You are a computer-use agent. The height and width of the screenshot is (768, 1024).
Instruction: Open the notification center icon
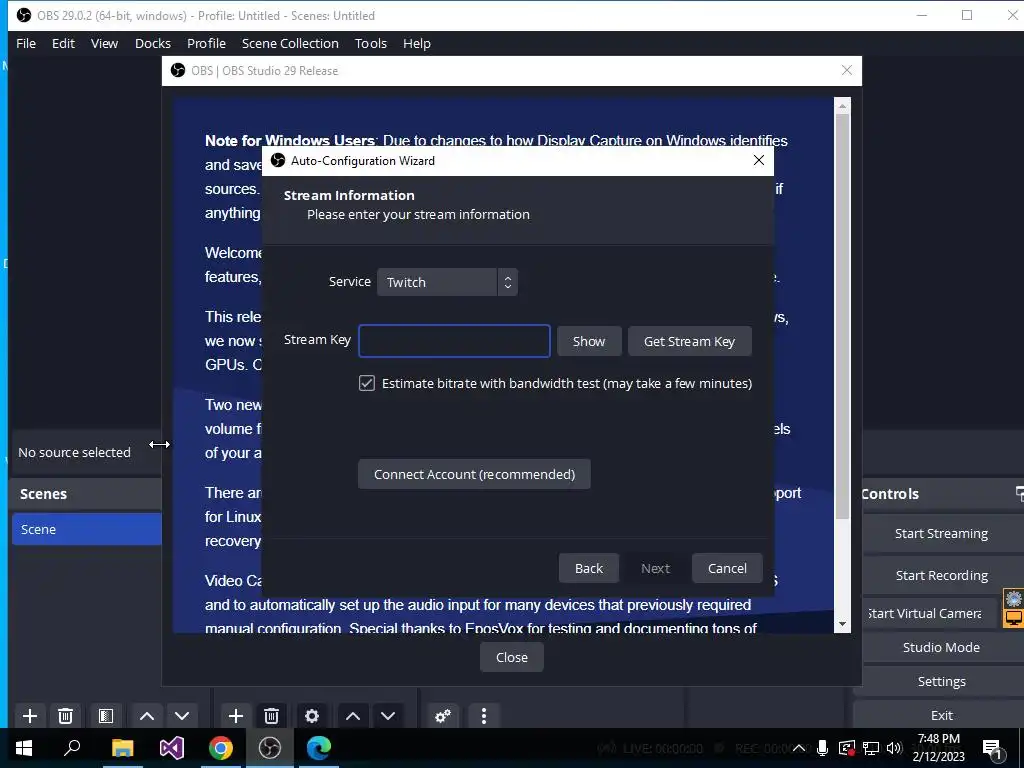(x=993, y=748)
